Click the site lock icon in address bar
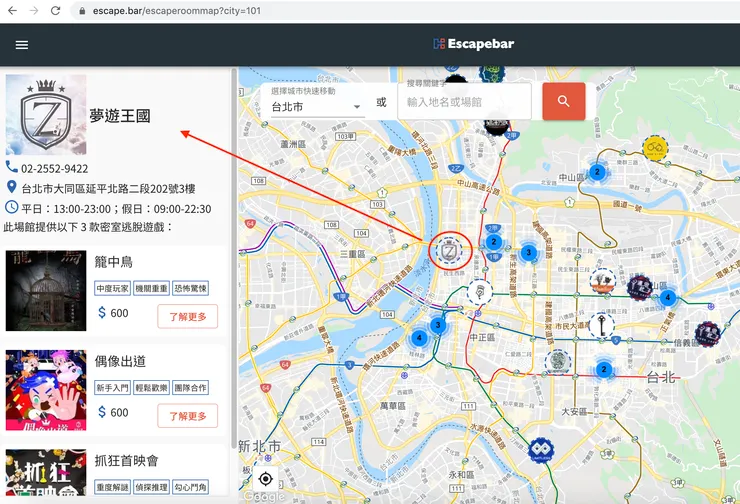The height and width of the screenshot is (504, 740). (x=82, y=11)
